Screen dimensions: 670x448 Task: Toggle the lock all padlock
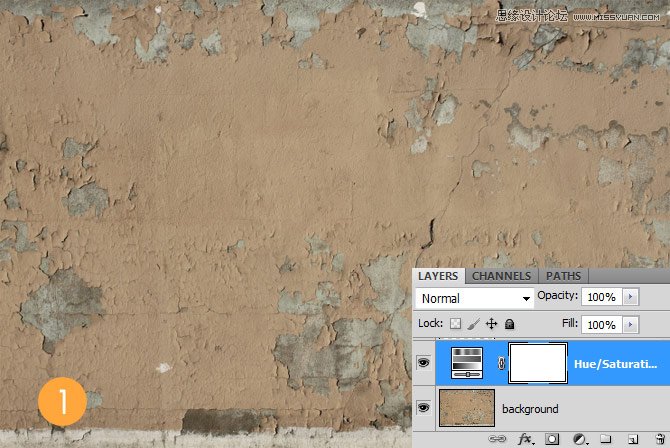[509, 324]
